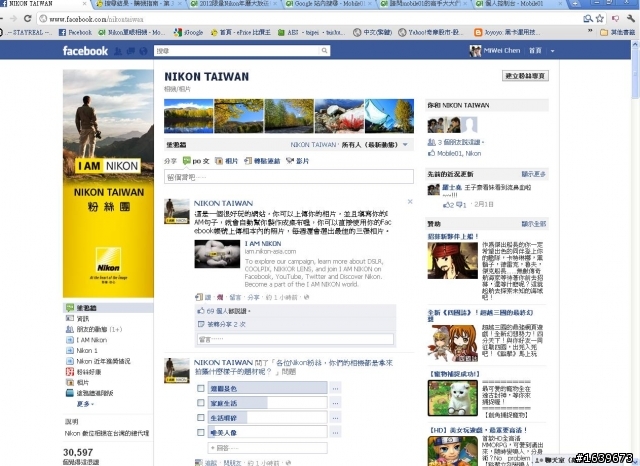
Task: Click the comment box under the I AM NIKON post
Action: point(296,339)
